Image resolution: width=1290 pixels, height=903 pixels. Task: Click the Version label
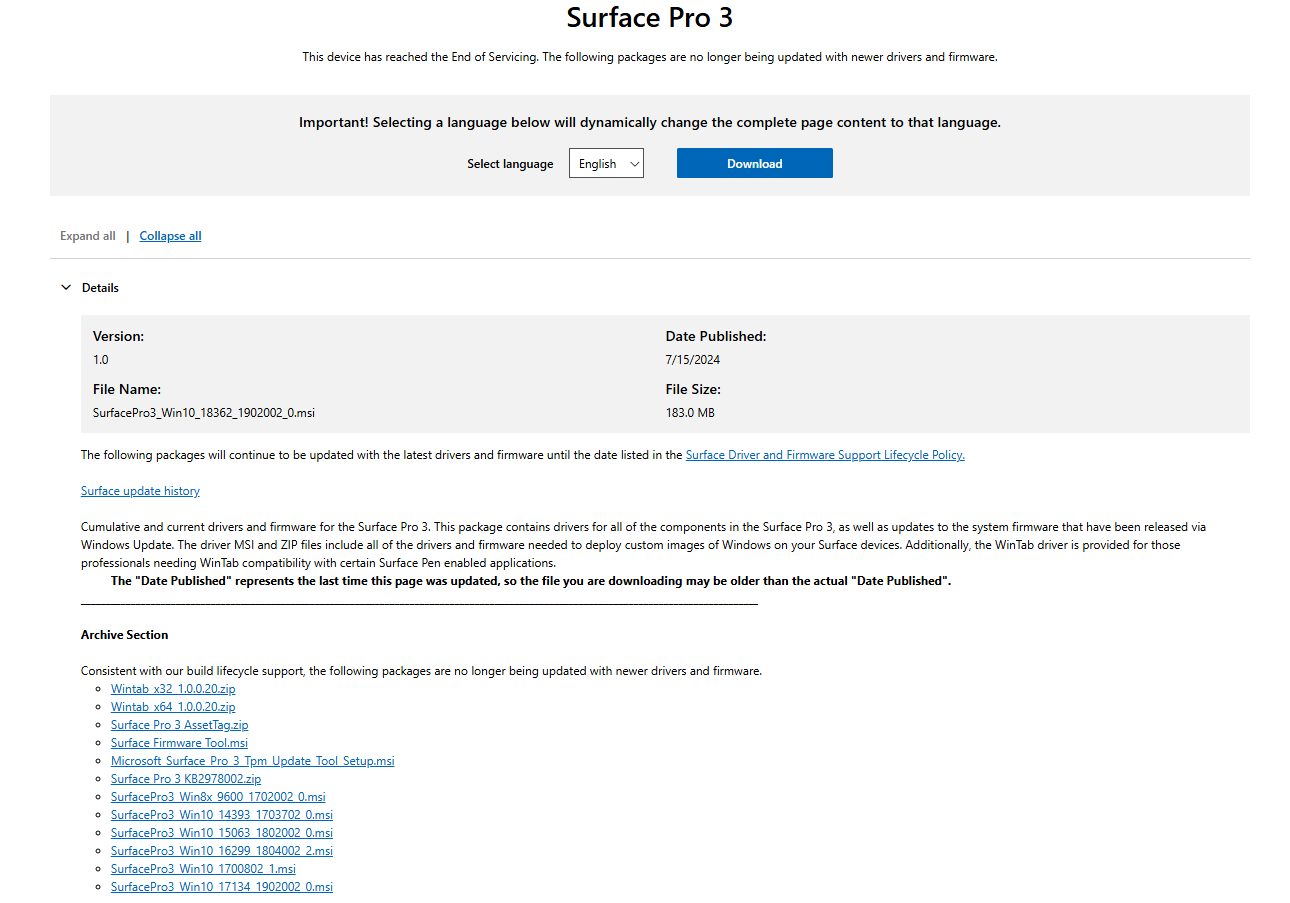(x=118, y=337)
